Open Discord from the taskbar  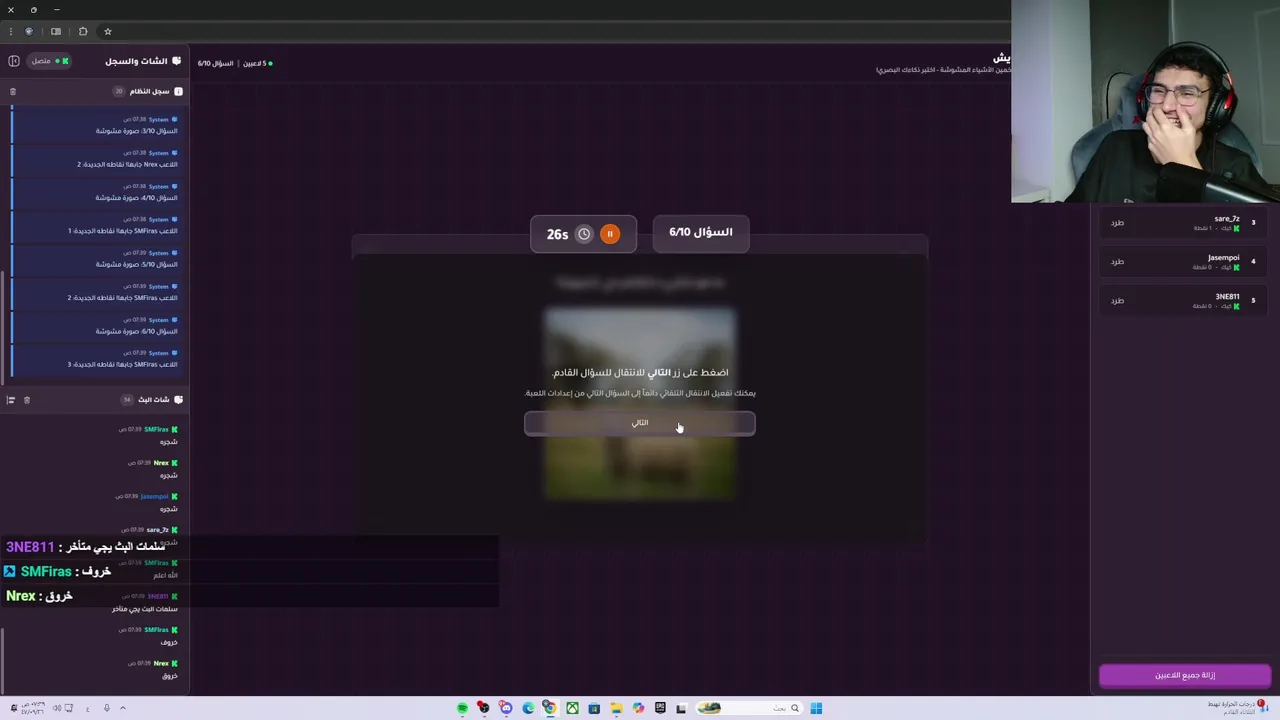506,708
